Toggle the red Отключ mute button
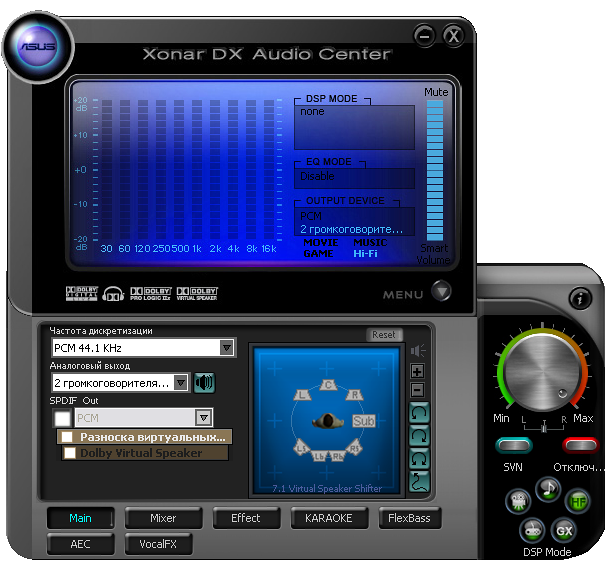Image resolution: width=606 pixels, height=569 pixels. pos(580,445)
